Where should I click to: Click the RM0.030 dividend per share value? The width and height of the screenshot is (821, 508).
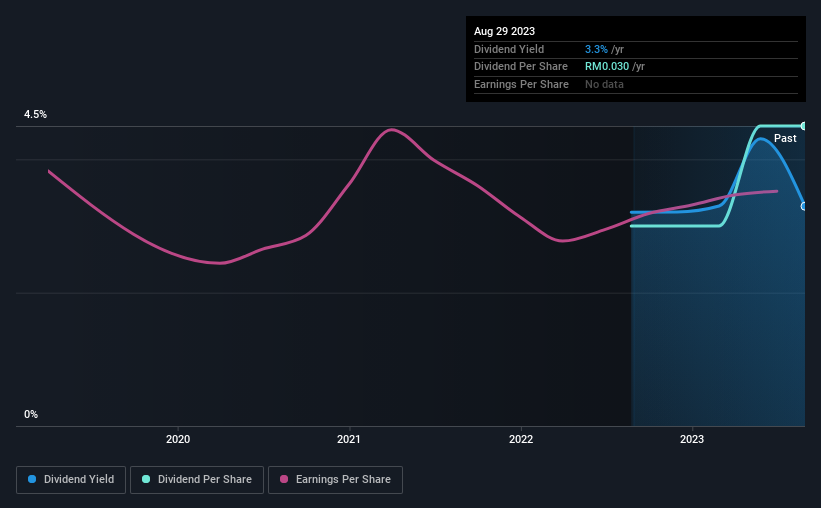tap(608, 66)
